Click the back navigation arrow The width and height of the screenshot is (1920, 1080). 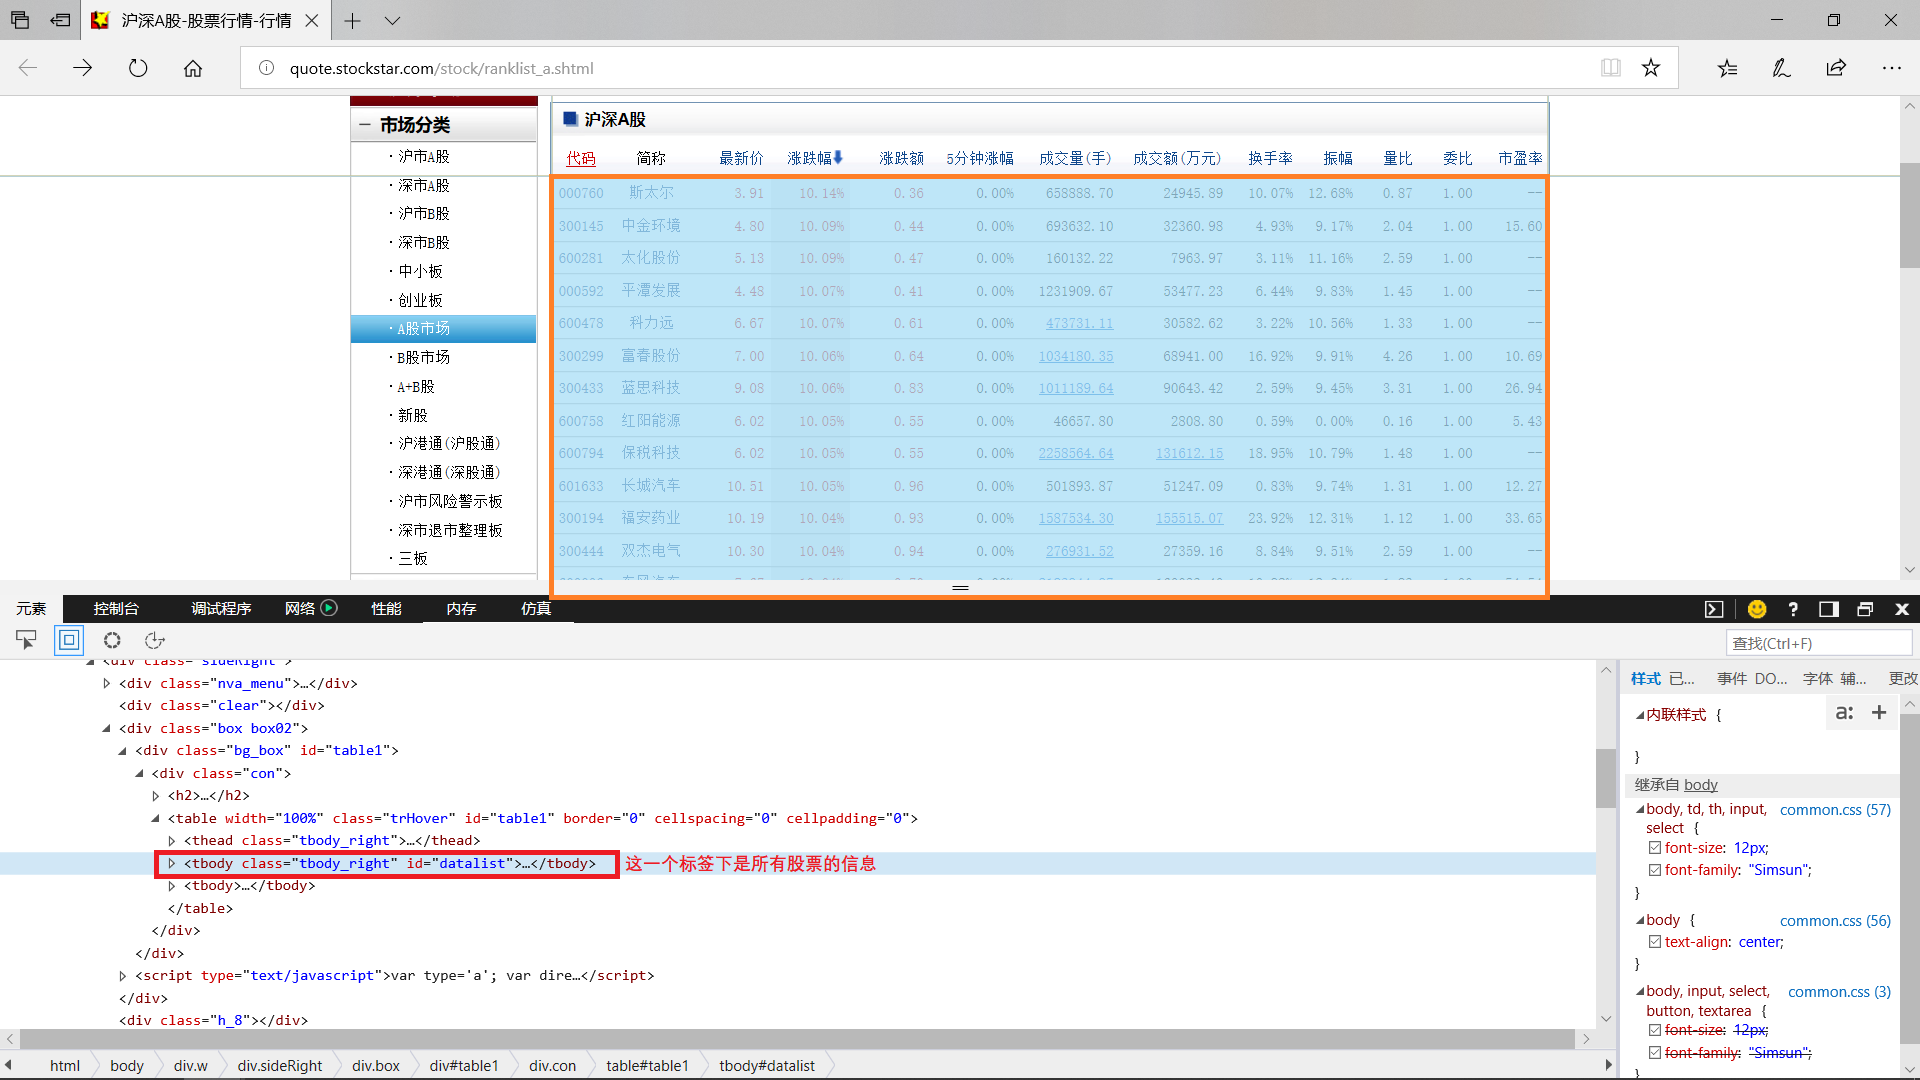[28, 68]
